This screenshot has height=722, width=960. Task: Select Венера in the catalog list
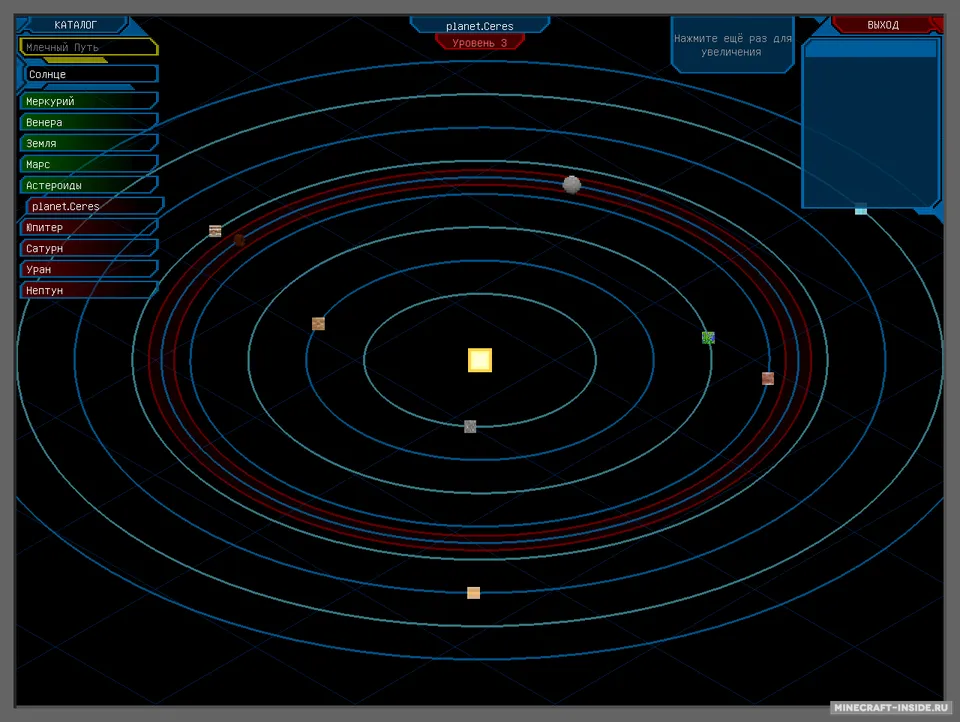tap(89, 122)
